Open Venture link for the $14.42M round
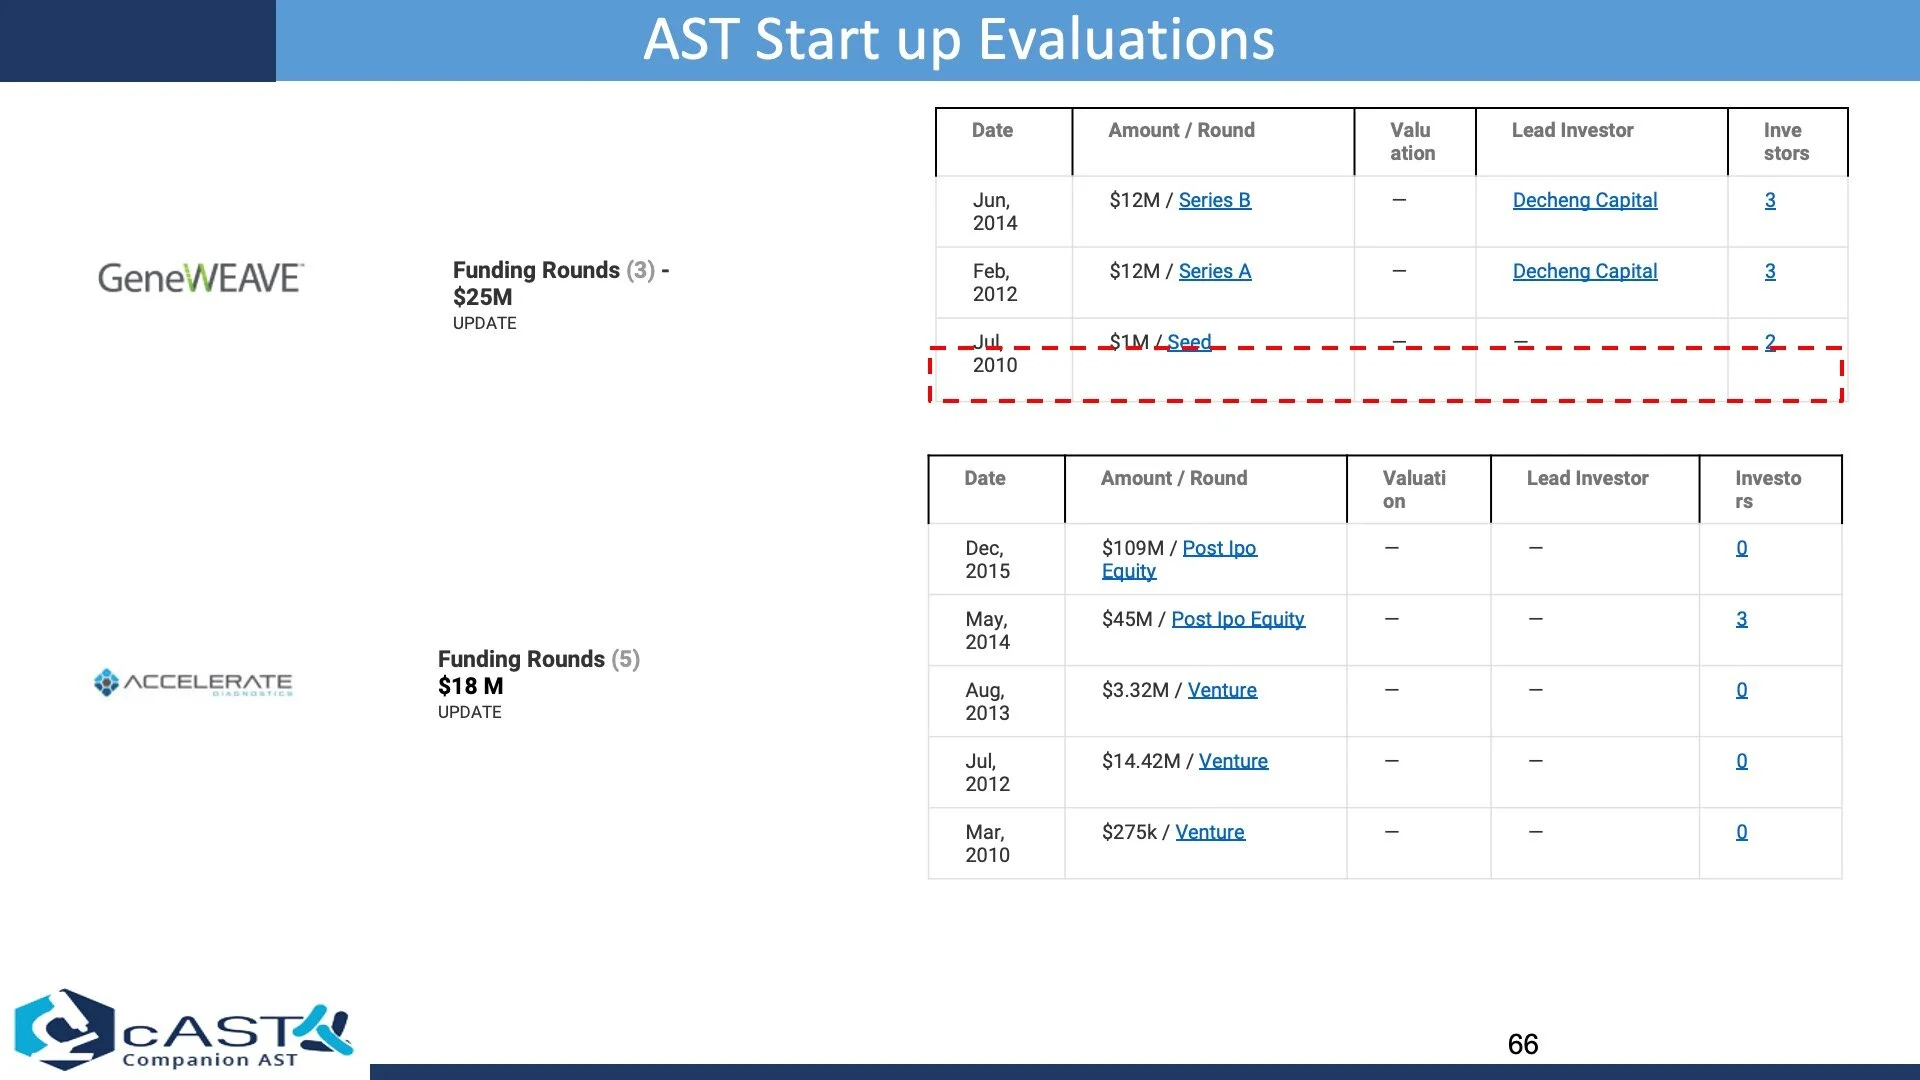Screen dimensions: 1920x1080 tap(1233, 761)
